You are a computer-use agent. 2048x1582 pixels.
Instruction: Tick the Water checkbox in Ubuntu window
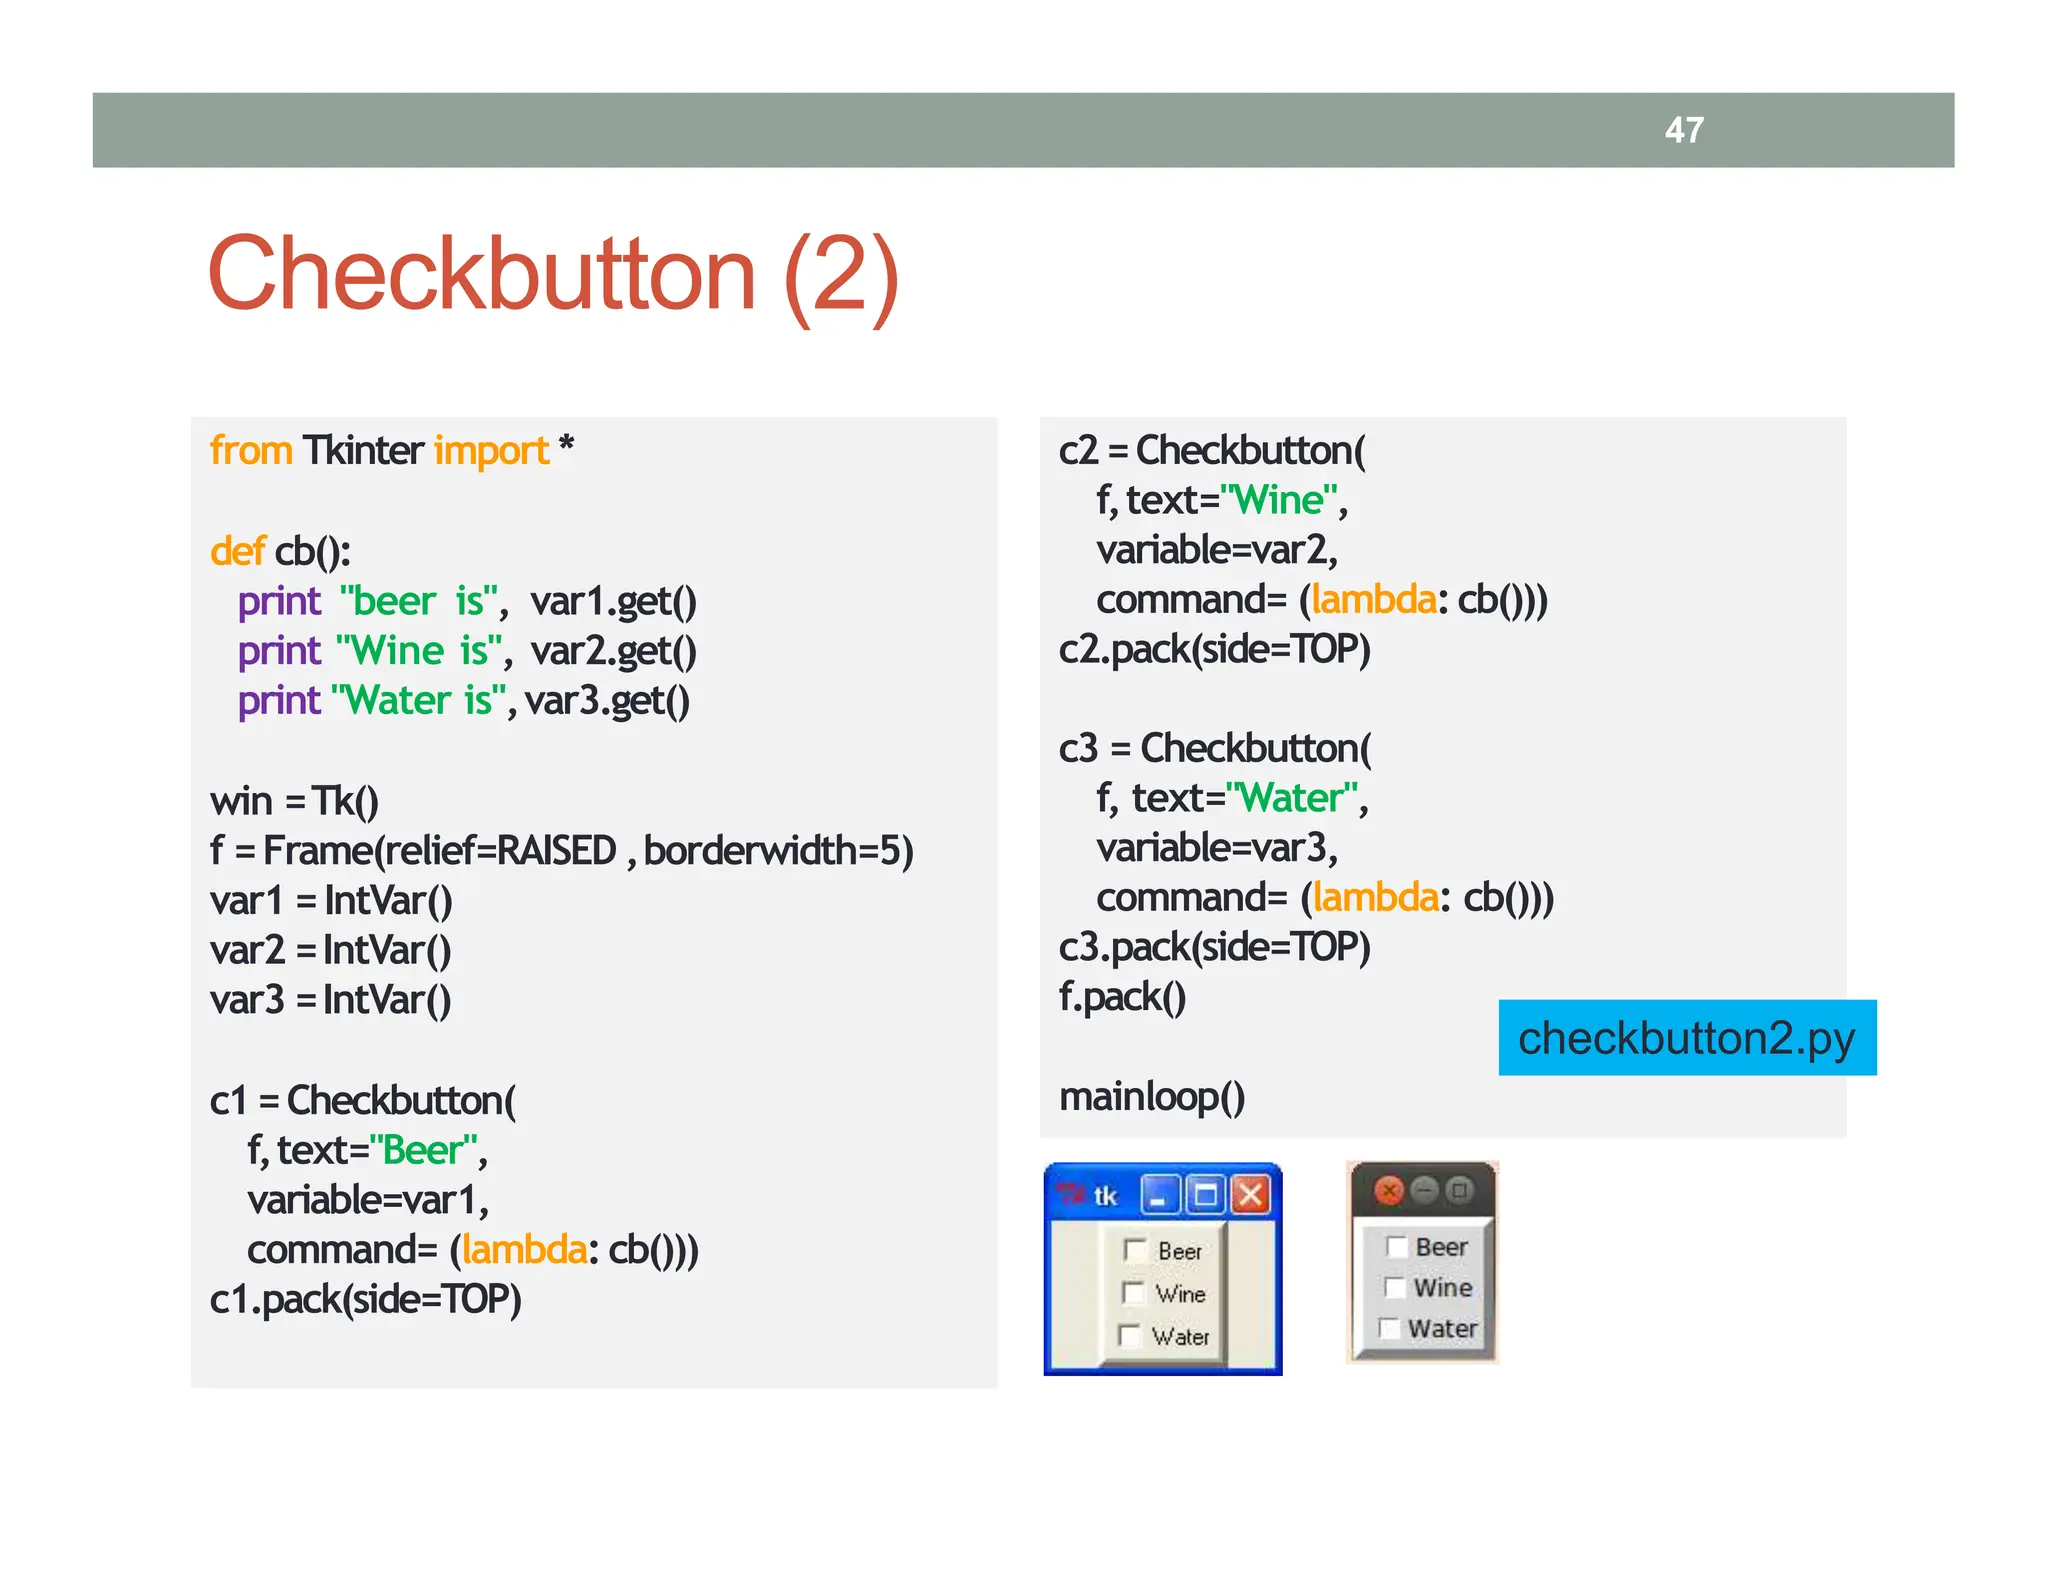[x=1389, y=1328]
